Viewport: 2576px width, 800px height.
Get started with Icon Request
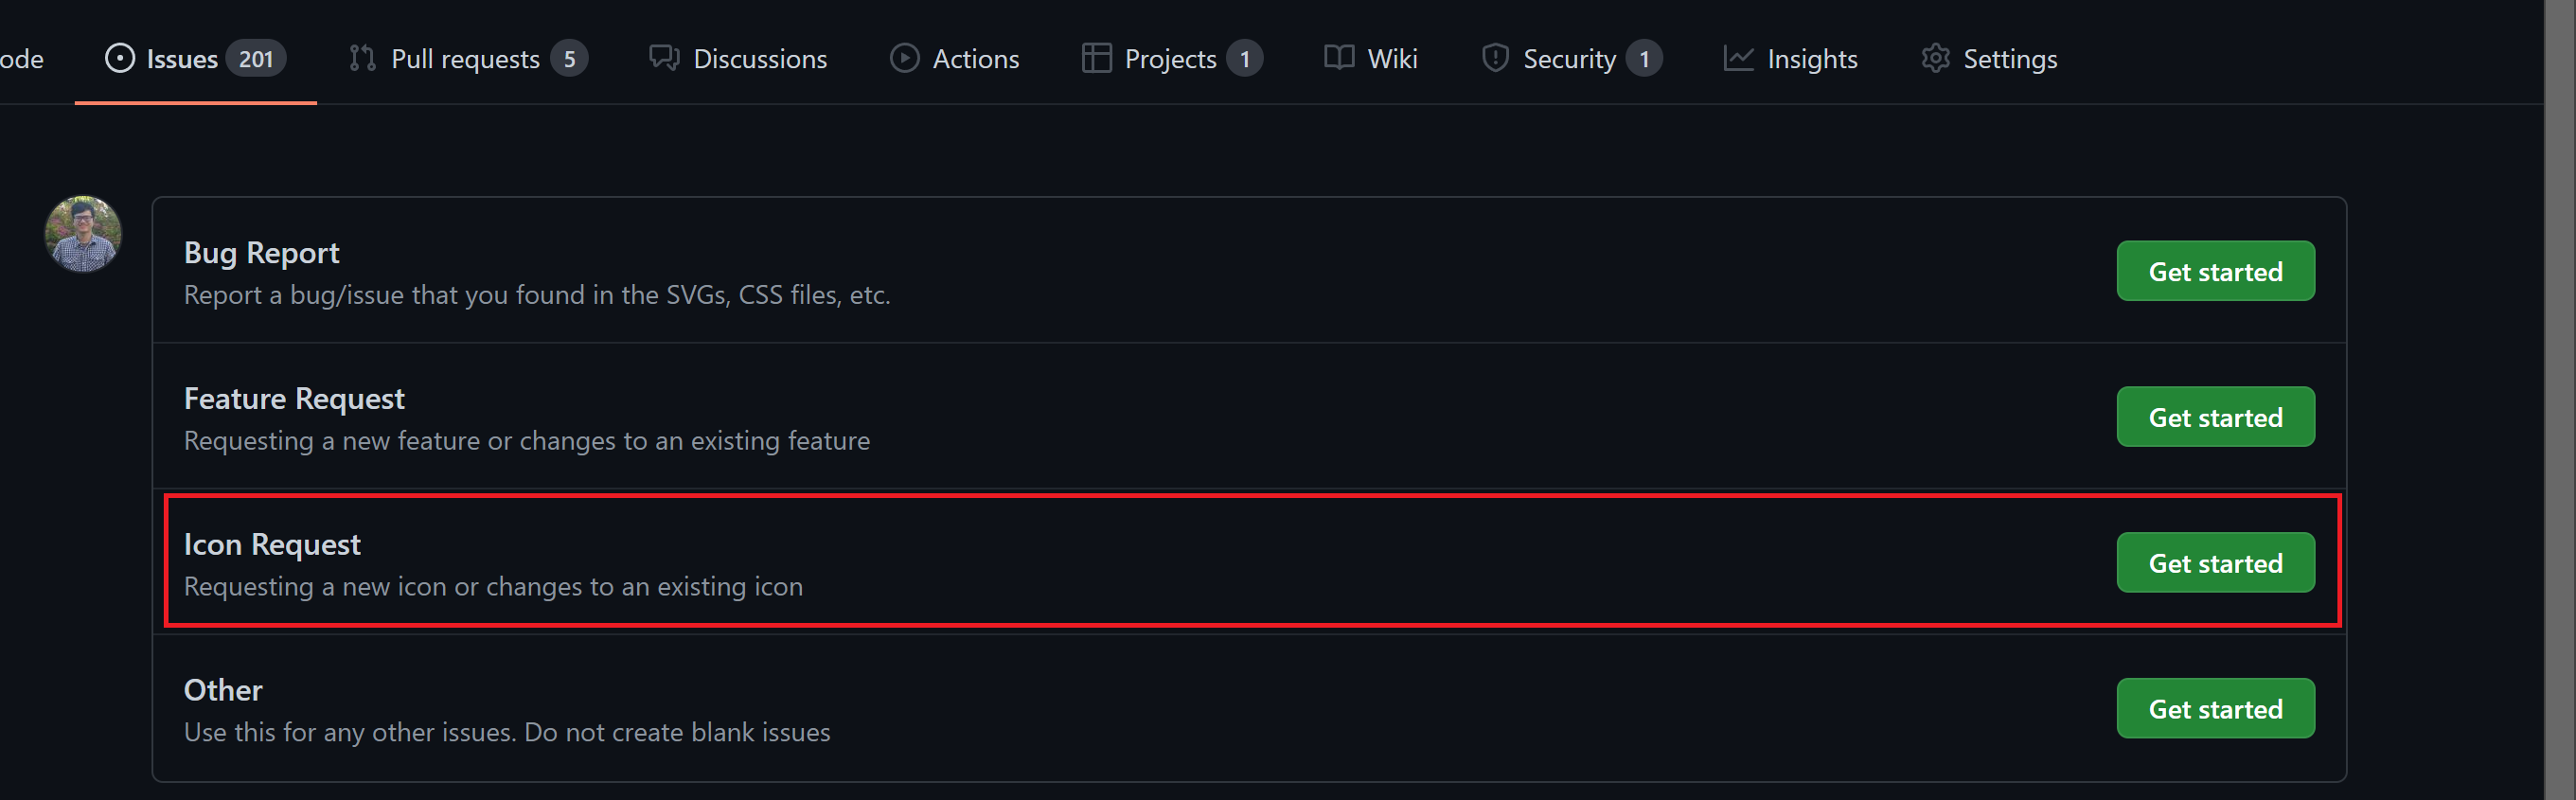(2214, 563)
